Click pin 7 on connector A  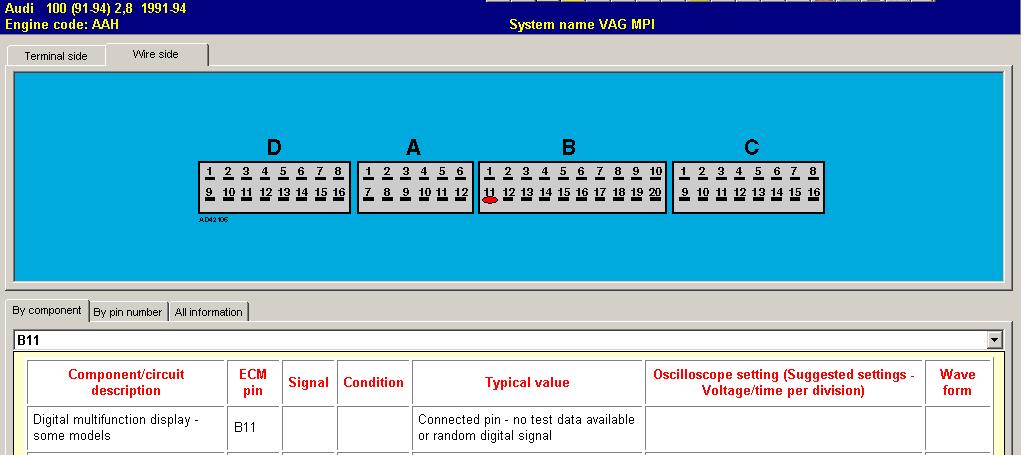click(369, 194)
